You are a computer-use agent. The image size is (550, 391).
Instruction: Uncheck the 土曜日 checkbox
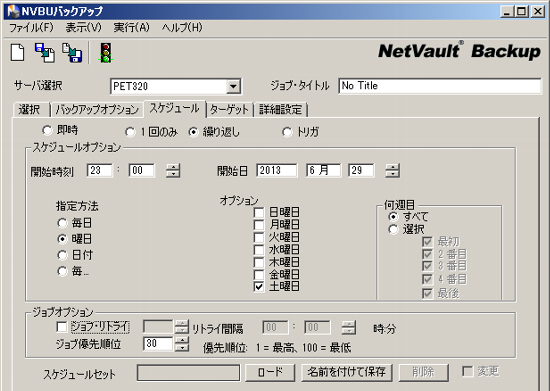coord(259,287)
